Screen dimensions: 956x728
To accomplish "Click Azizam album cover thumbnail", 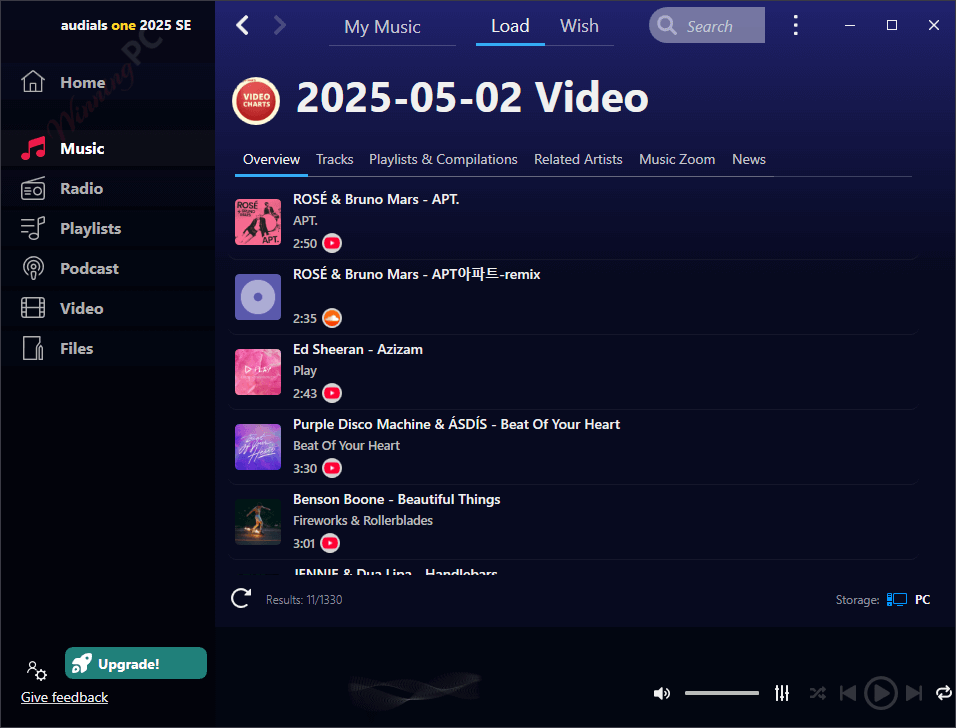I will (x=258, y=372).
